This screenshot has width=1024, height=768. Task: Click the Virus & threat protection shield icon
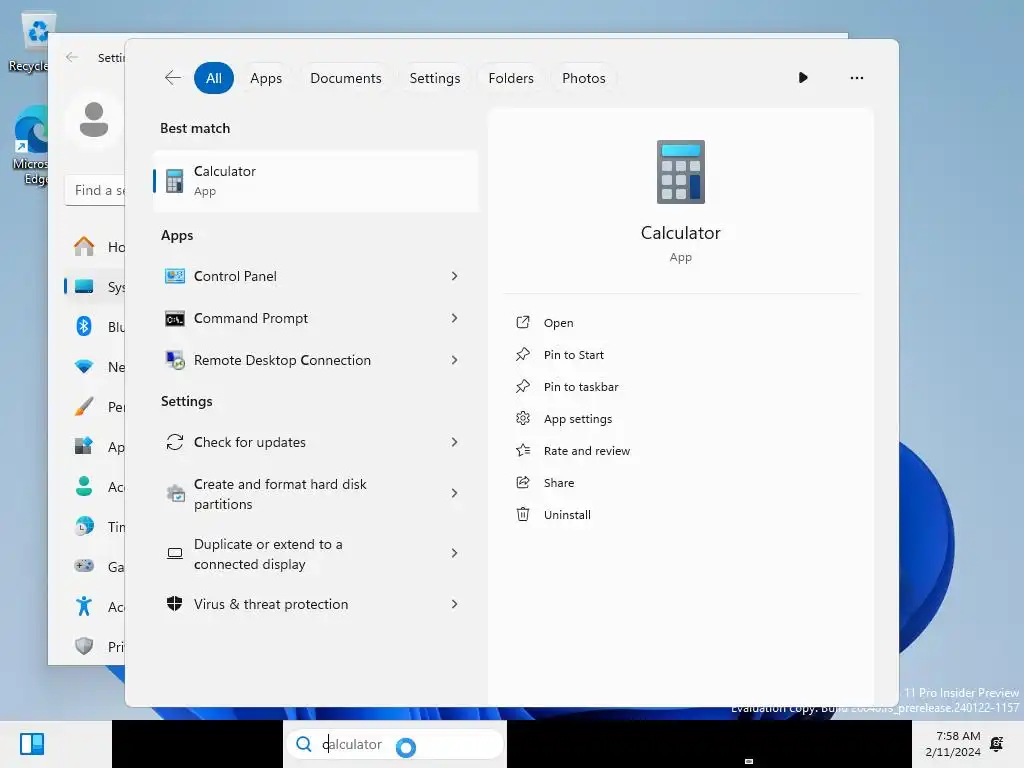[174, 603]
